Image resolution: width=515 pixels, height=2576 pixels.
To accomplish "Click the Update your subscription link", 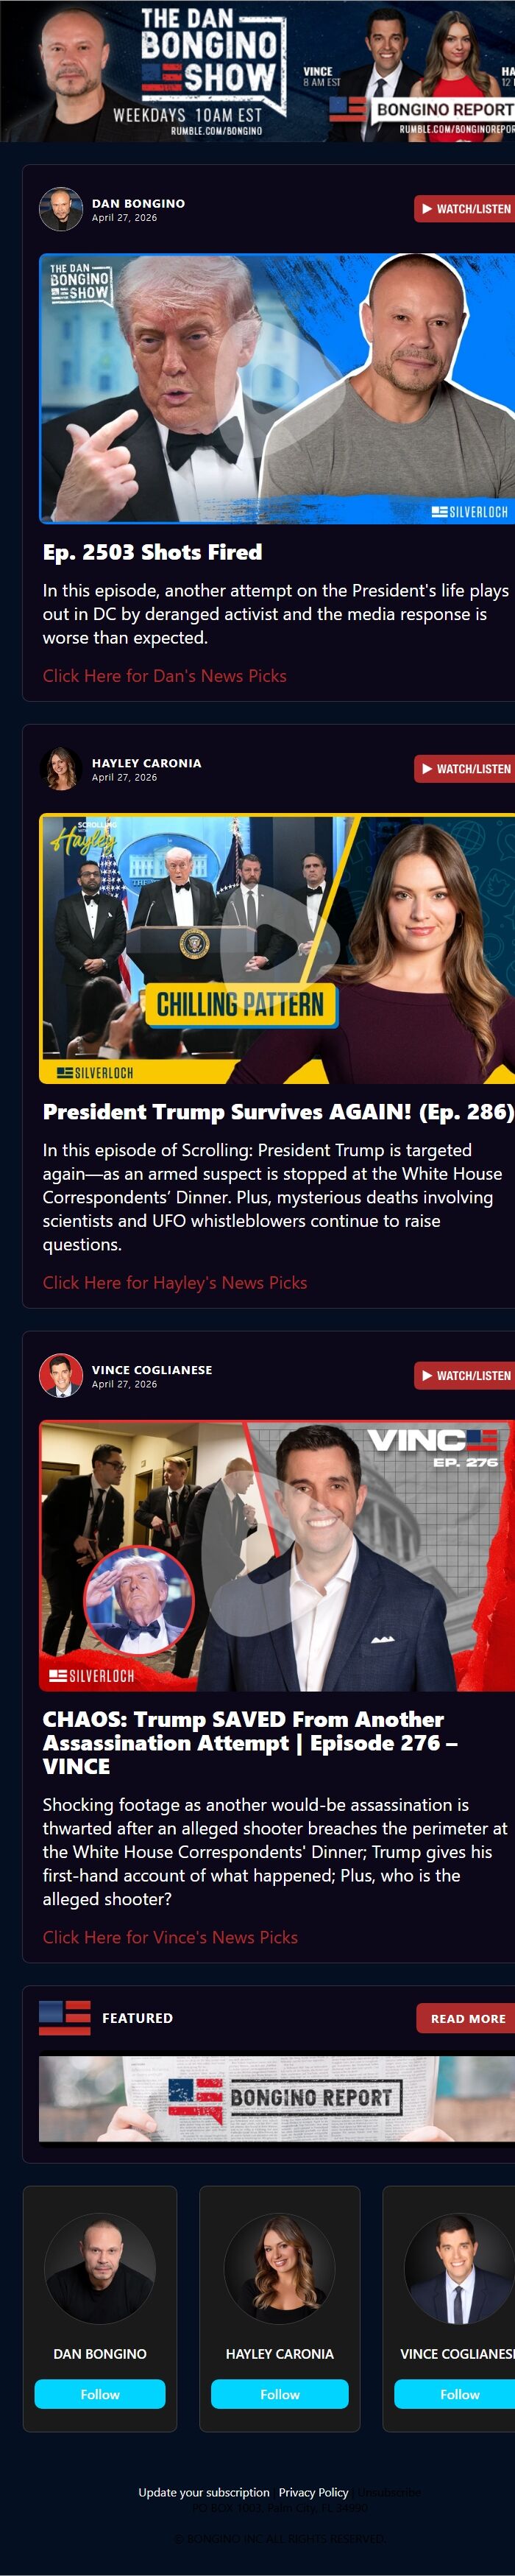I will 204,2493.
